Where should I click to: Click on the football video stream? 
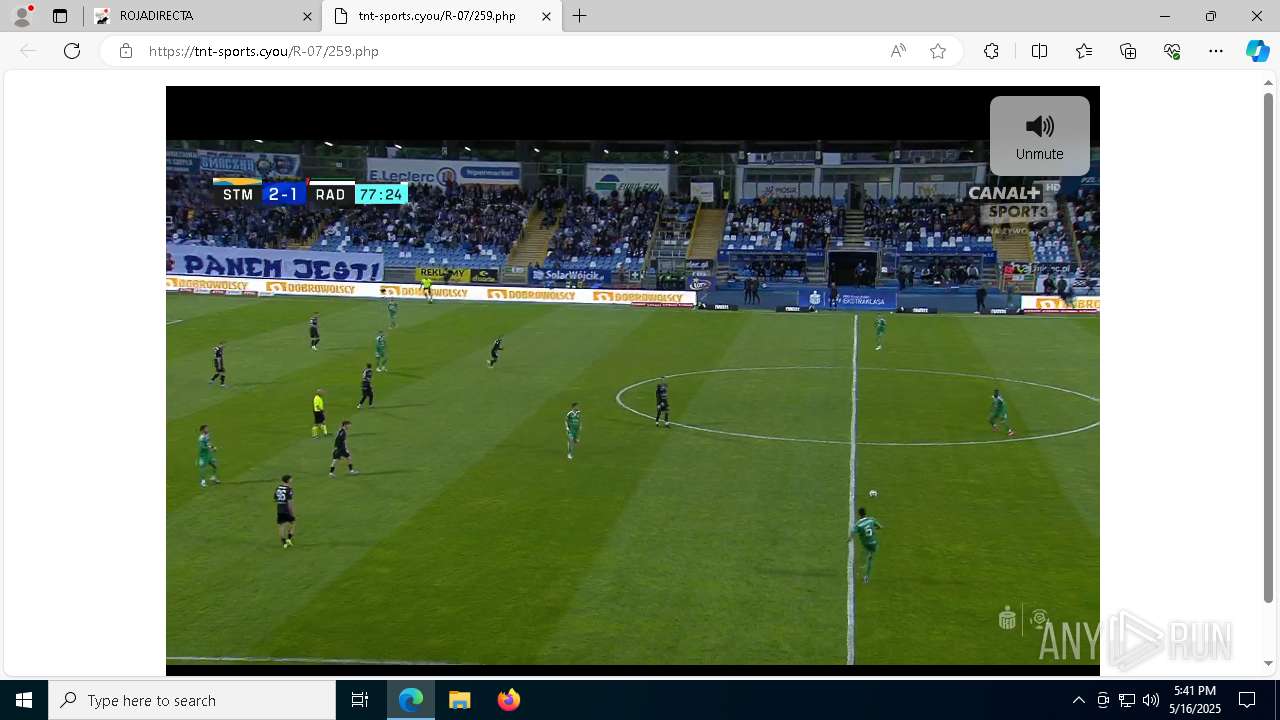tap(633, 380)
